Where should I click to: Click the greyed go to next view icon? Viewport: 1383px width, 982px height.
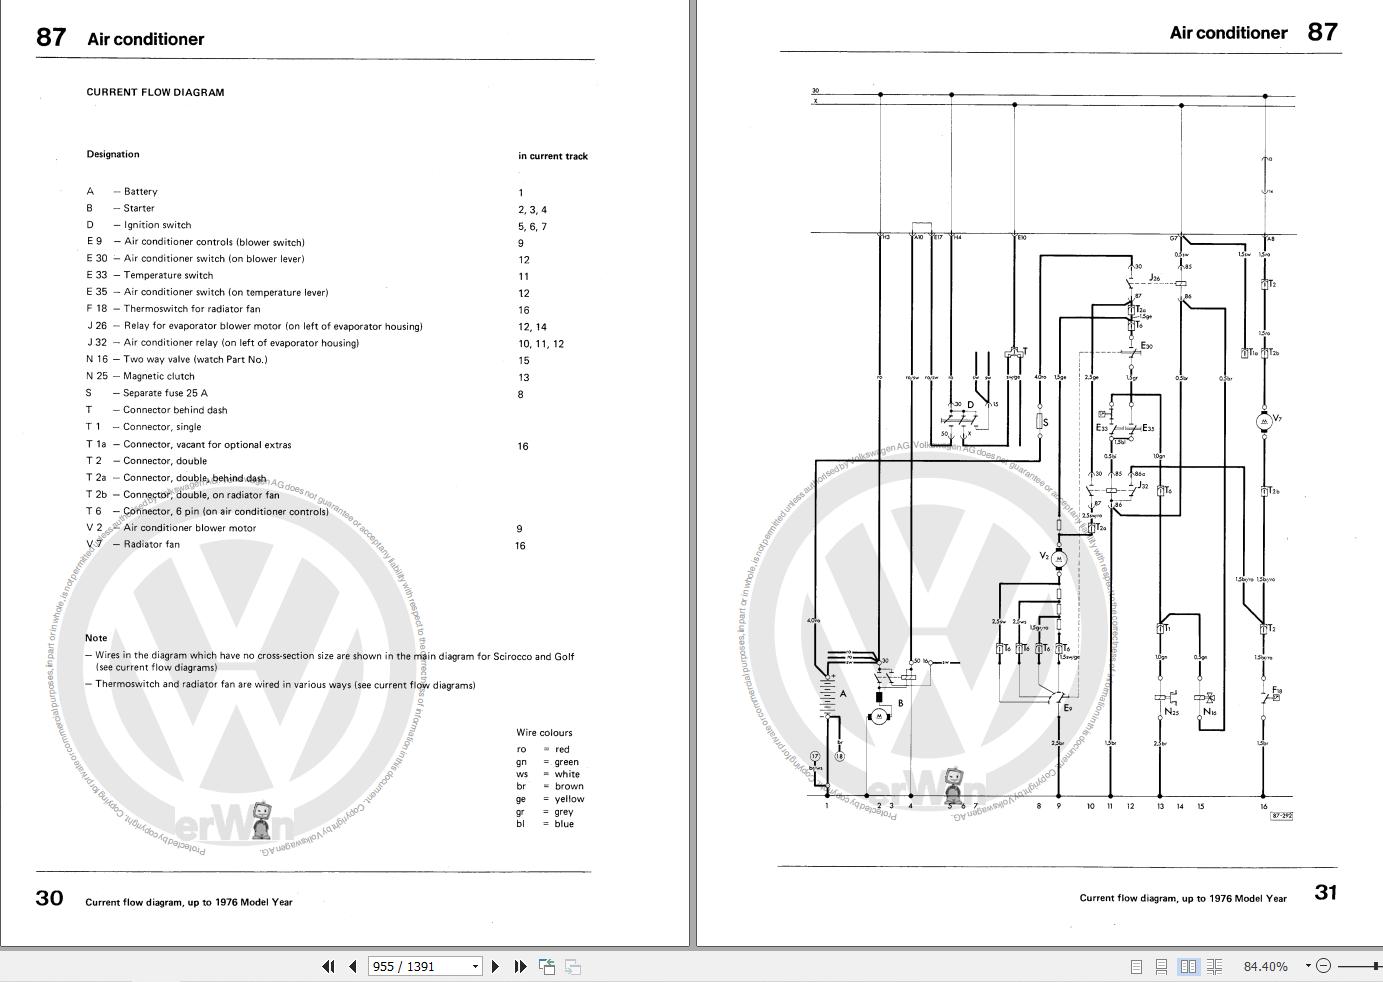coord(573,966)
